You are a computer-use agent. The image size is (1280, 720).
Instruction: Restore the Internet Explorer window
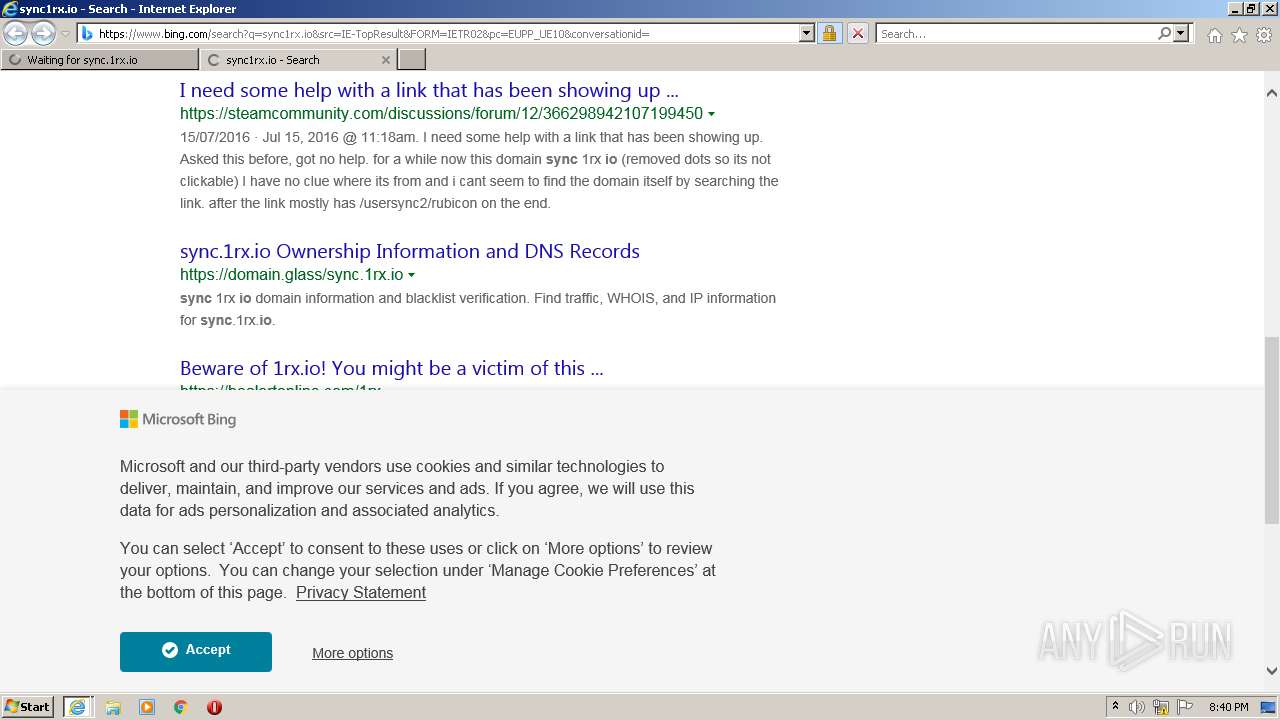tap(1251, 9)
